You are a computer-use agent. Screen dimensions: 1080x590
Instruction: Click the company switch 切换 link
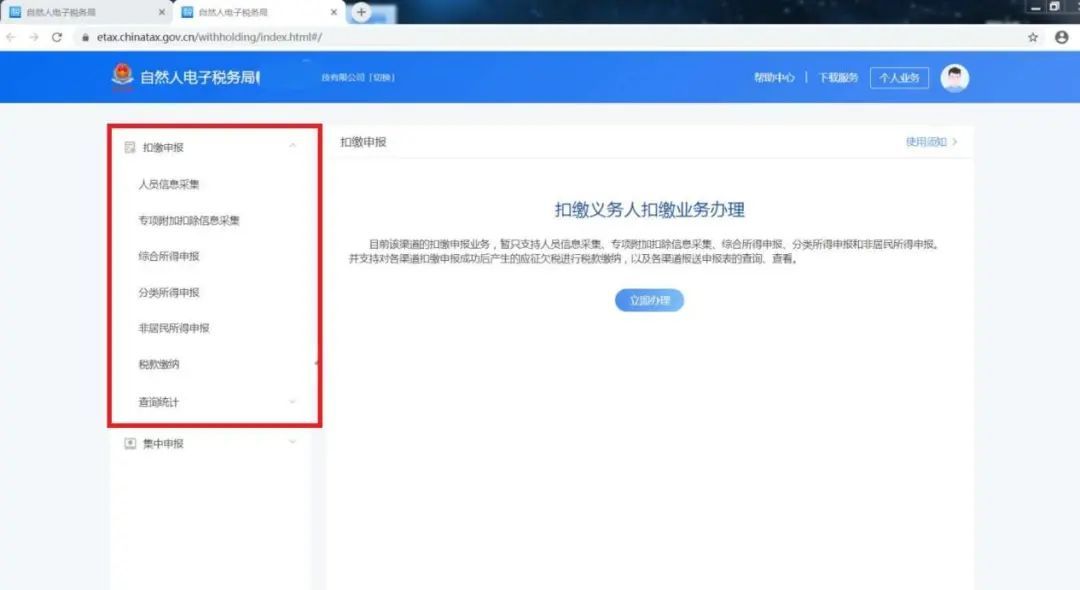382,78
